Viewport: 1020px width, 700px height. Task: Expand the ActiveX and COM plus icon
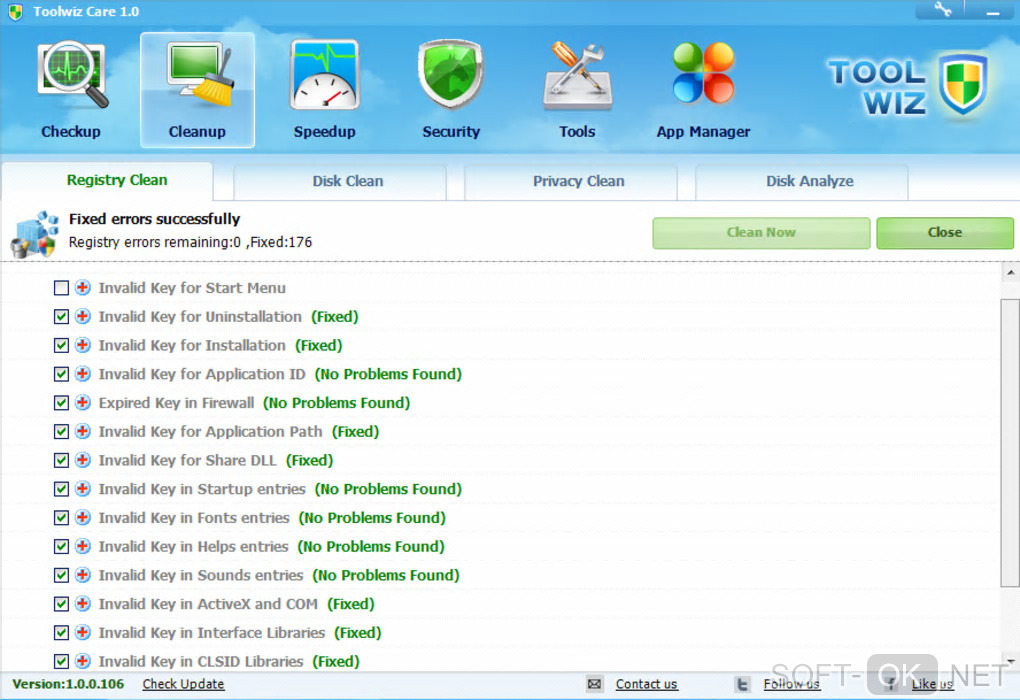tap(83, 604)
